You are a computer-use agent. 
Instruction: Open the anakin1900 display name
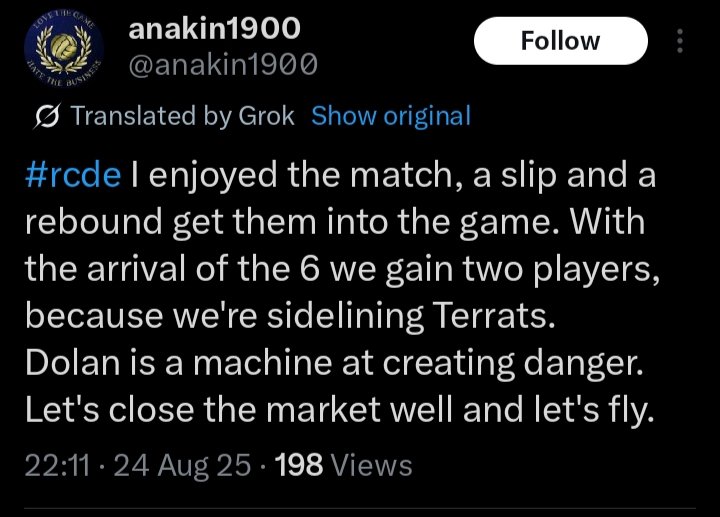coord(214,28)
